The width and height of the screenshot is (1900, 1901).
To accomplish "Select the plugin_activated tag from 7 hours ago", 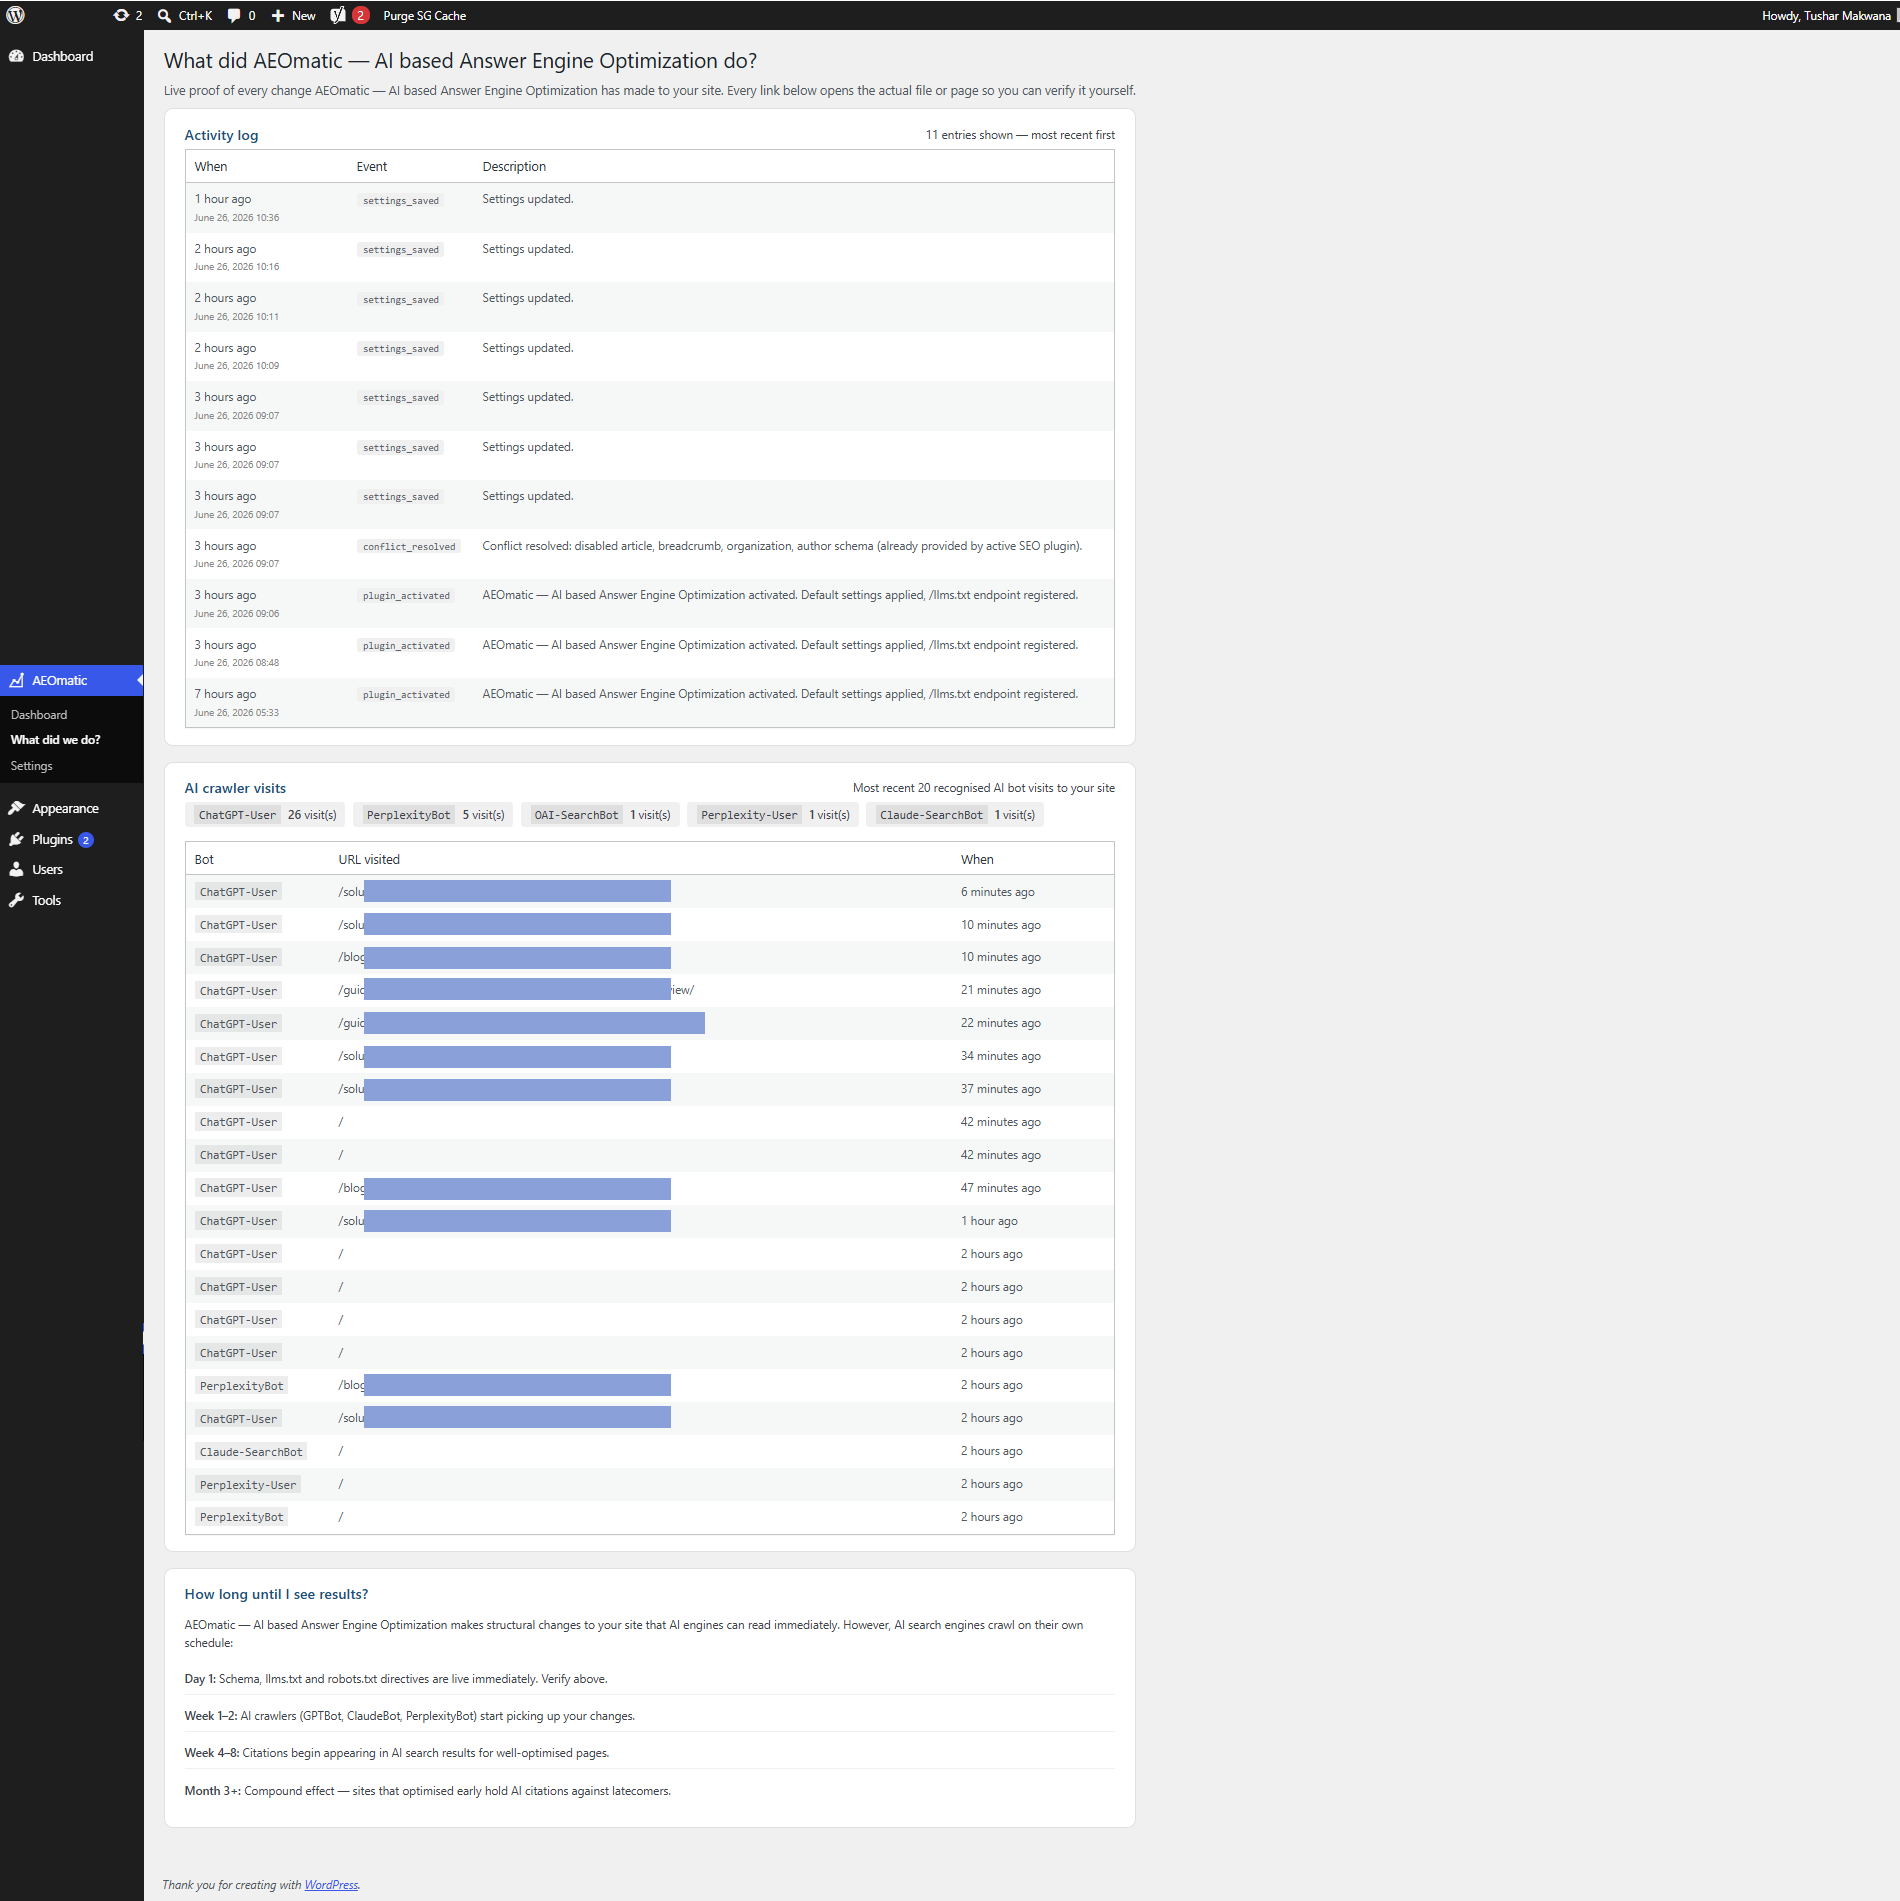I will pyautogui.click(x=406, y=694).
